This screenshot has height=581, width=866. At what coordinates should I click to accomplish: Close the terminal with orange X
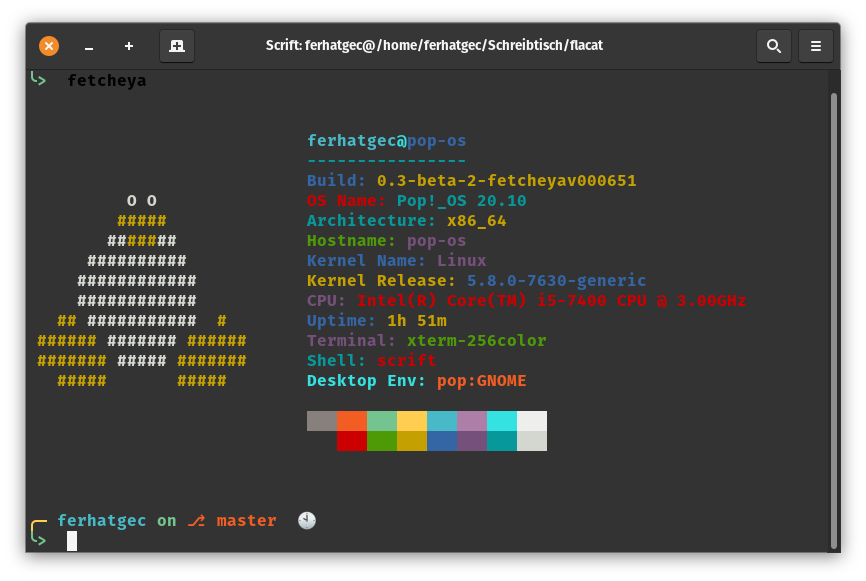tap(49, 46)
